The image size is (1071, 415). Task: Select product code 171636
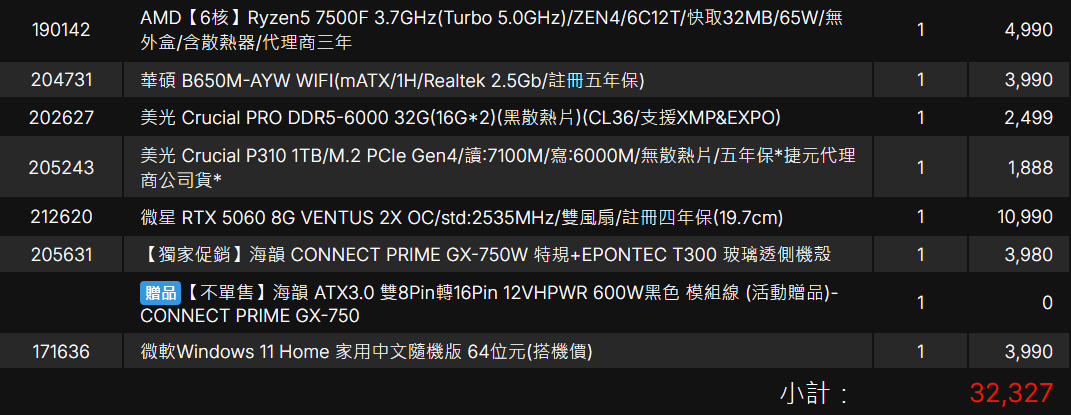tap(61, 352)
